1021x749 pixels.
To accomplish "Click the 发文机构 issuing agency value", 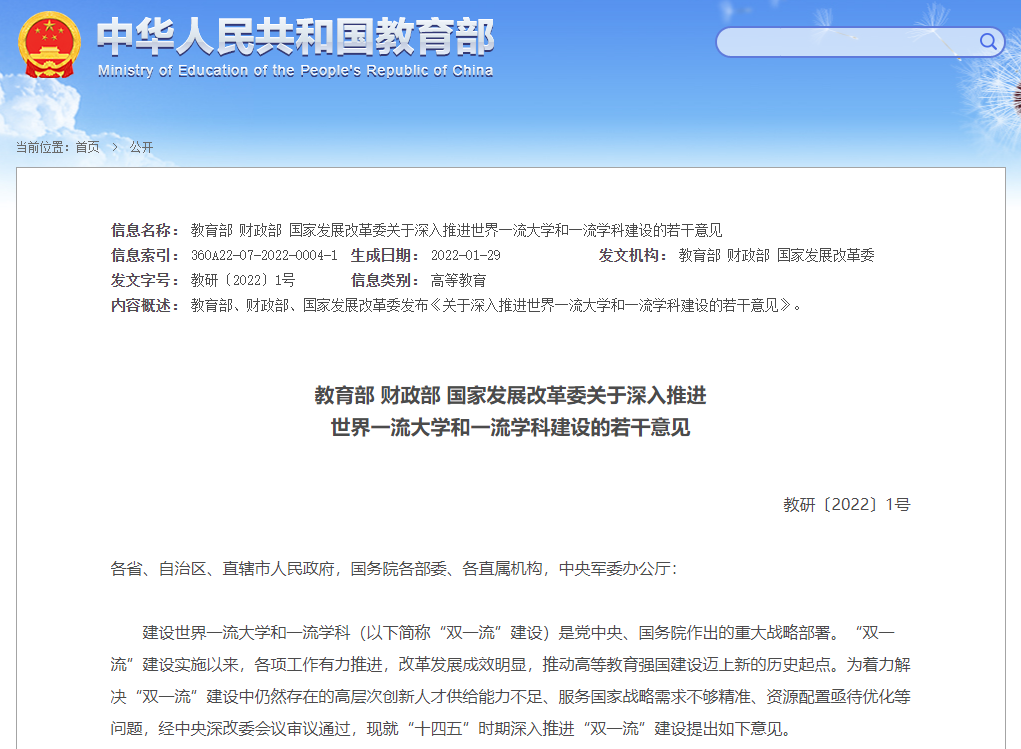I will tap(776, 255).
